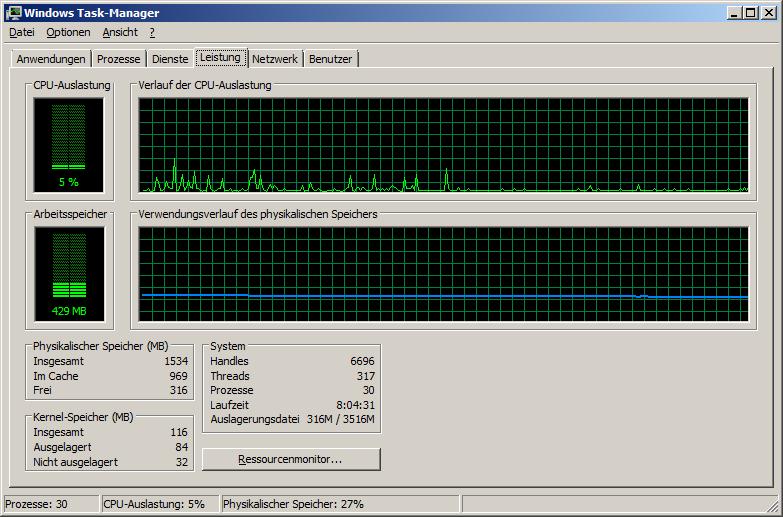
Task: Click status bar text CPU-Auslastung: 5%
Action: coord(154,505)
